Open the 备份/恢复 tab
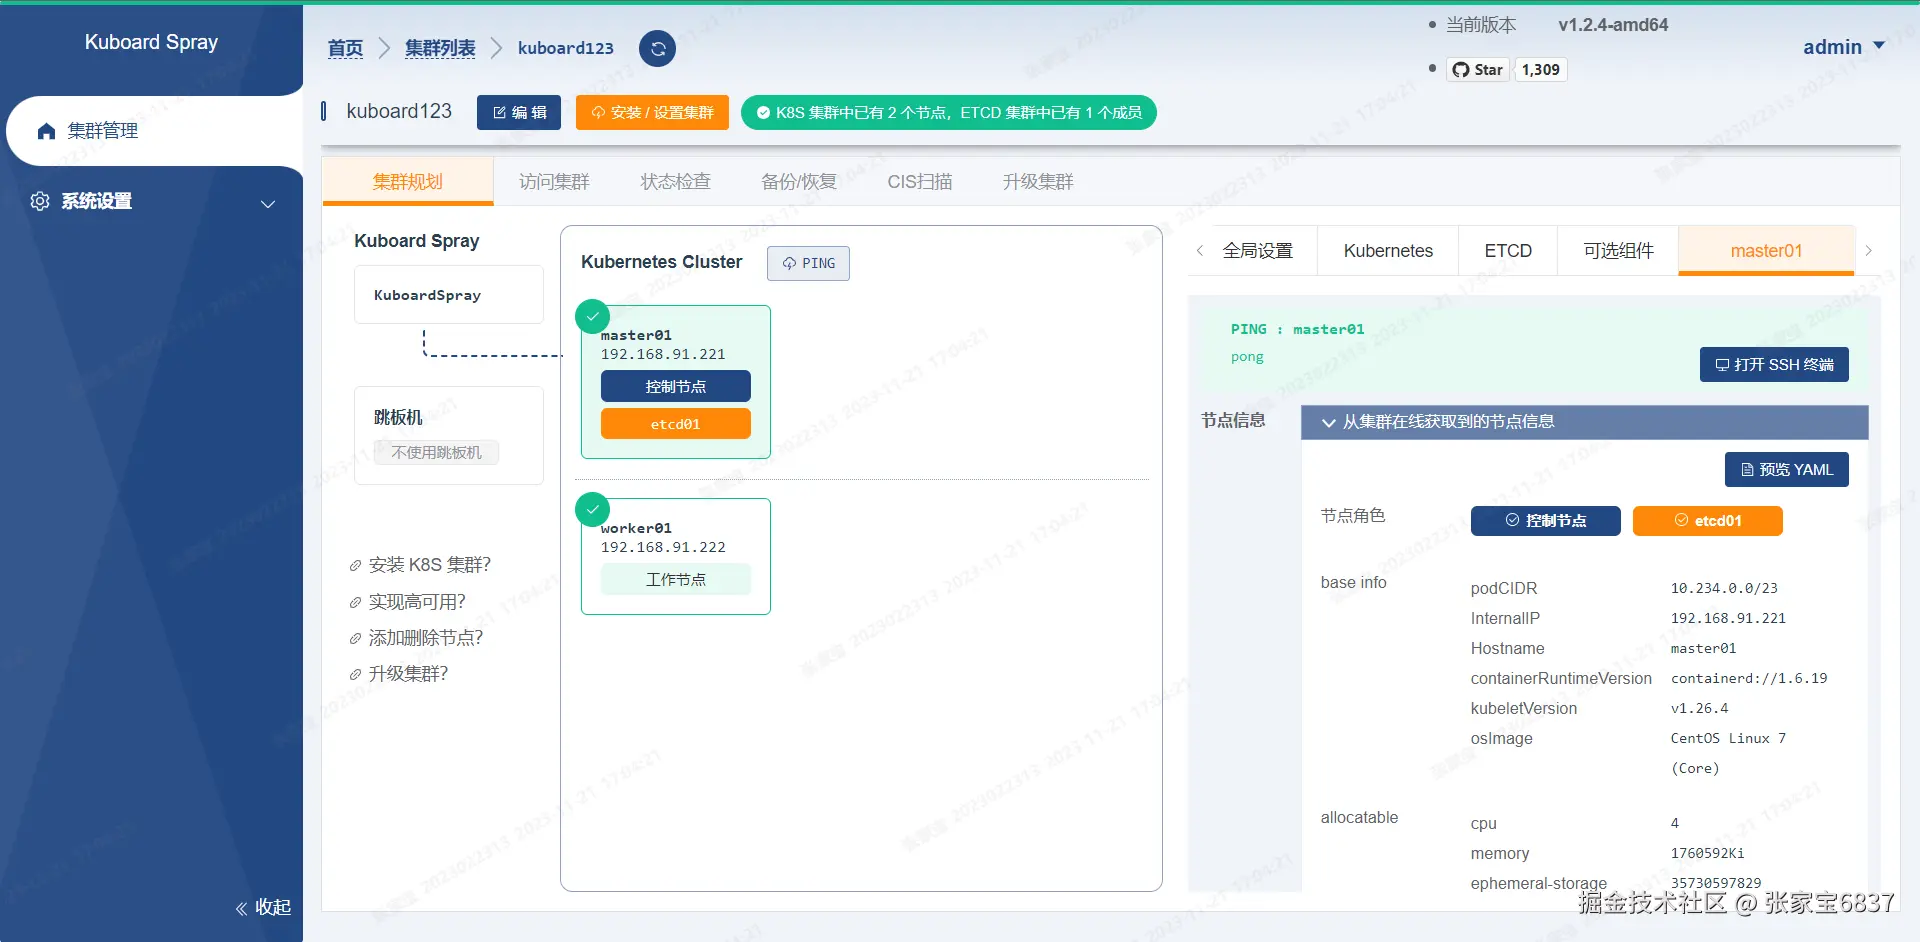The image size is (1920, 942). pos(799,181)
